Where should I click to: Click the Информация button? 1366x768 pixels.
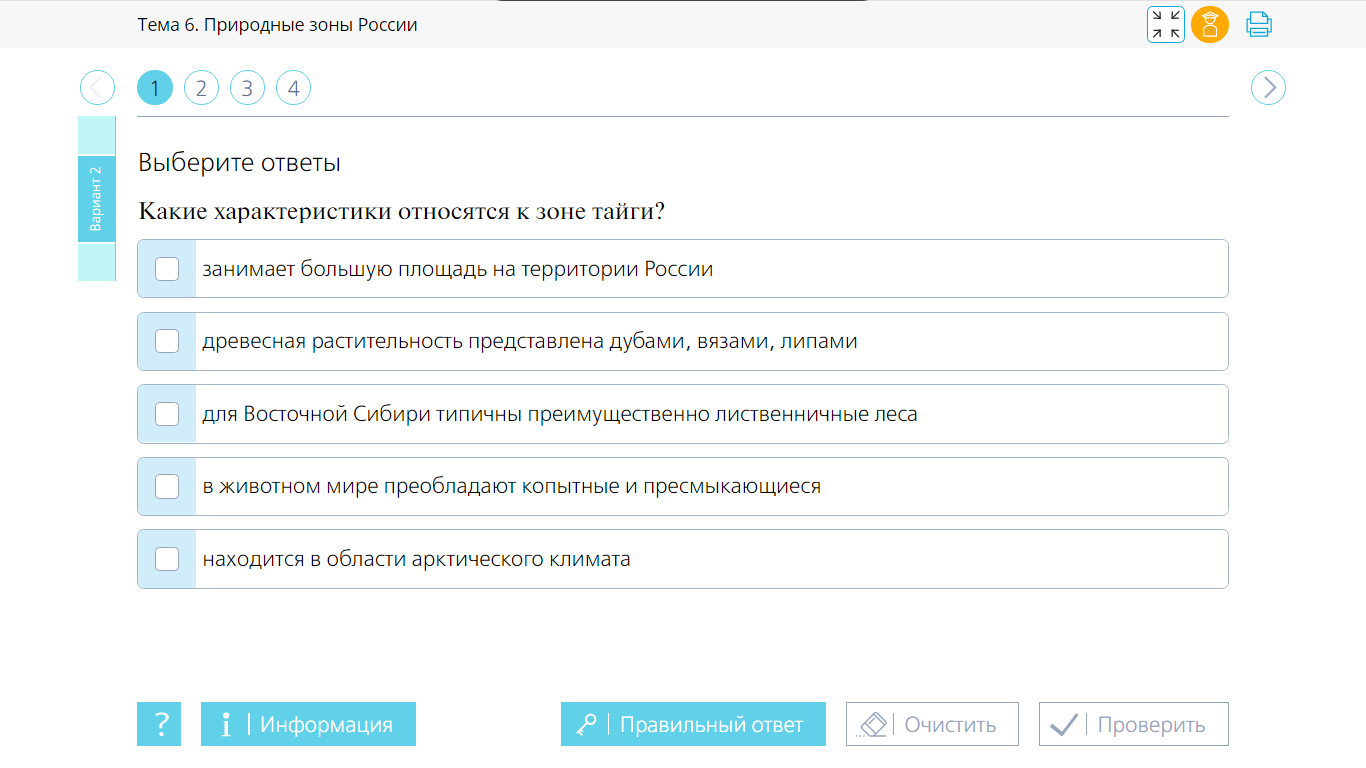(308, 724)
